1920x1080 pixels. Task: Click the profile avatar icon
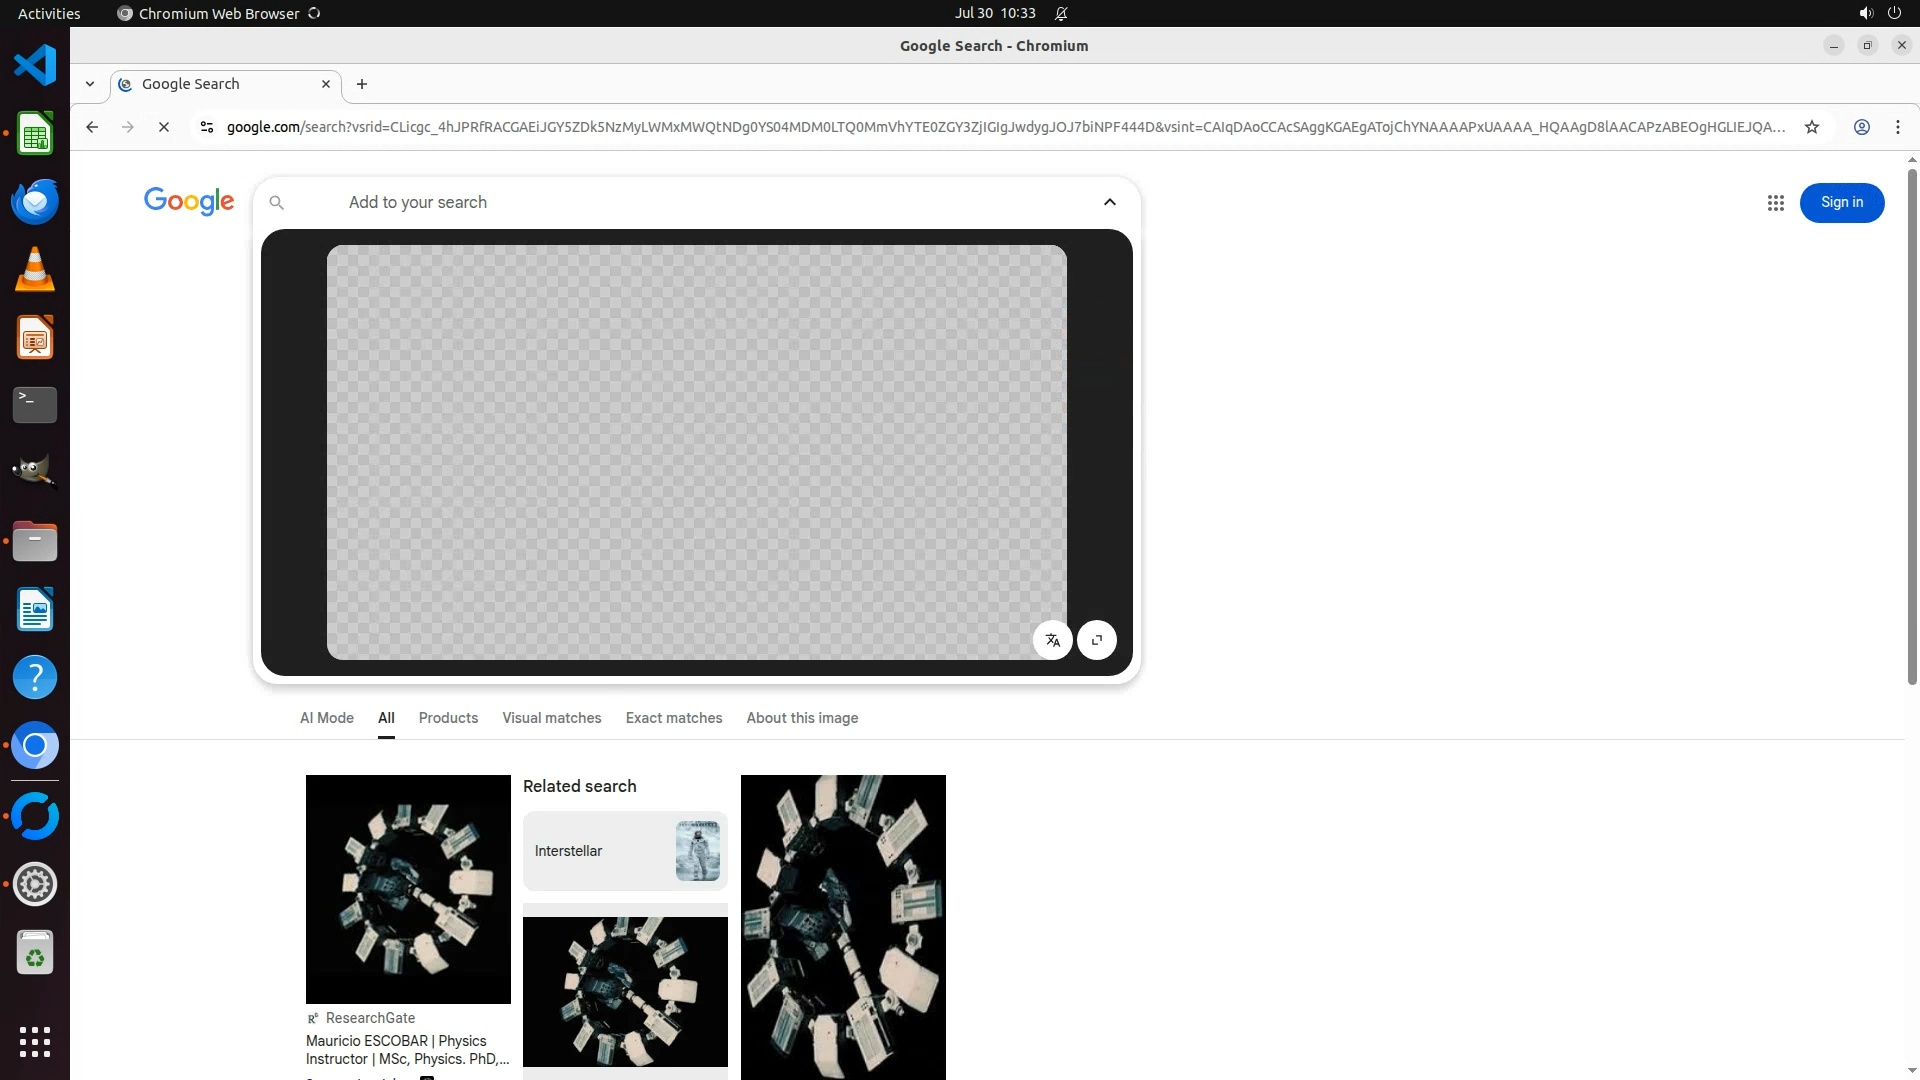[1861, 127]
